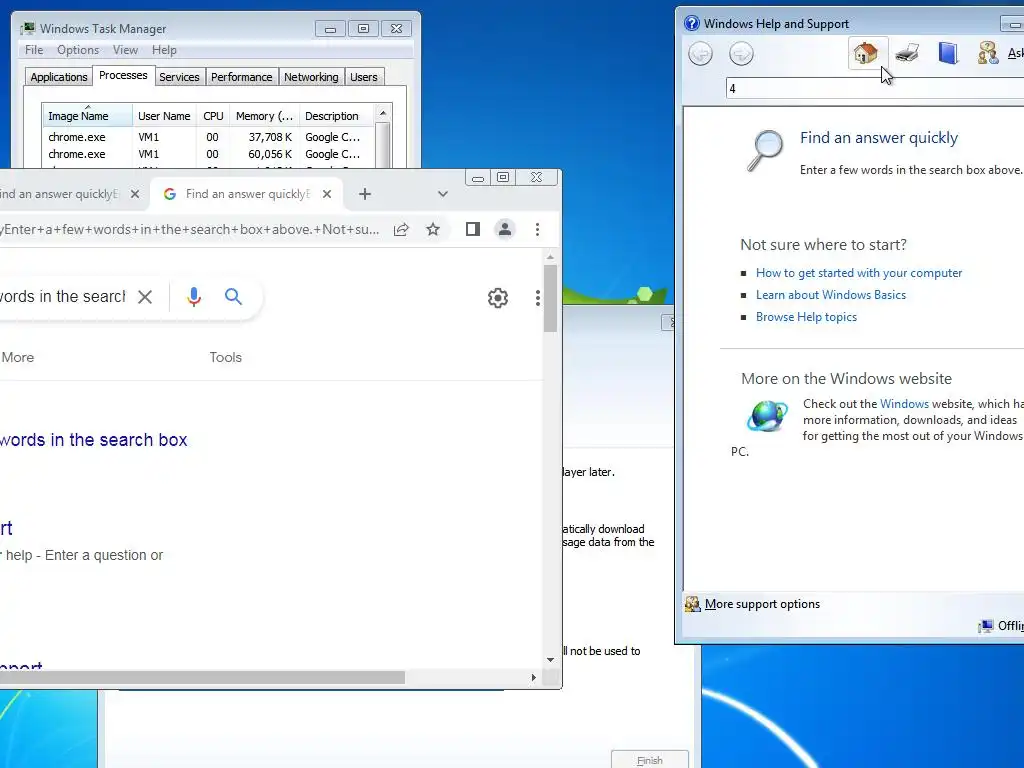This screenshot has height=768, width=1024.
Task: Open Google quick settings gear icon
Action: [x=498, y=298]
